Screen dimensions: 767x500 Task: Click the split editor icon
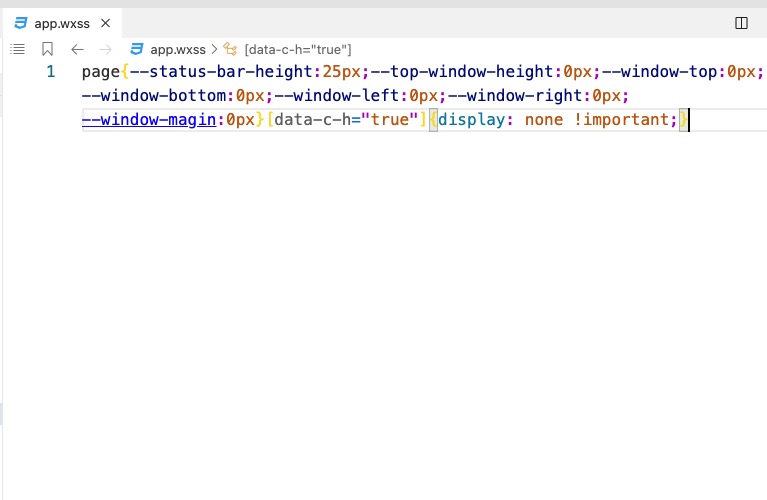pos(741,22)
